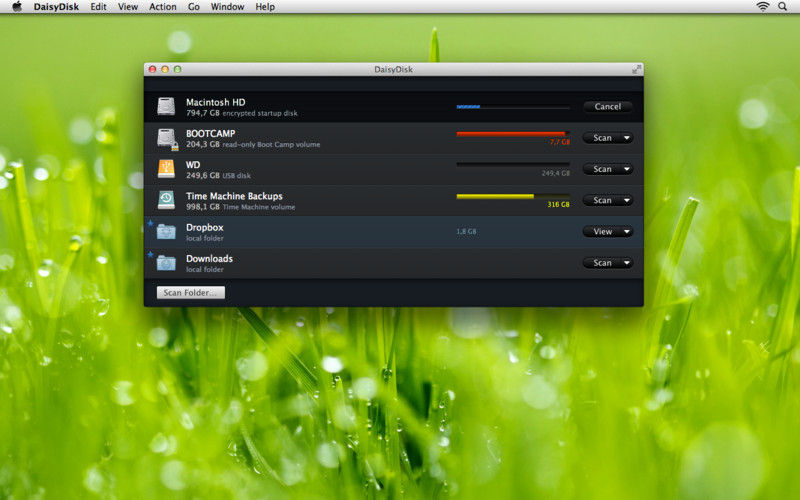Scan the WD USB disk
The image size is (800, 500).
point(602,169)
